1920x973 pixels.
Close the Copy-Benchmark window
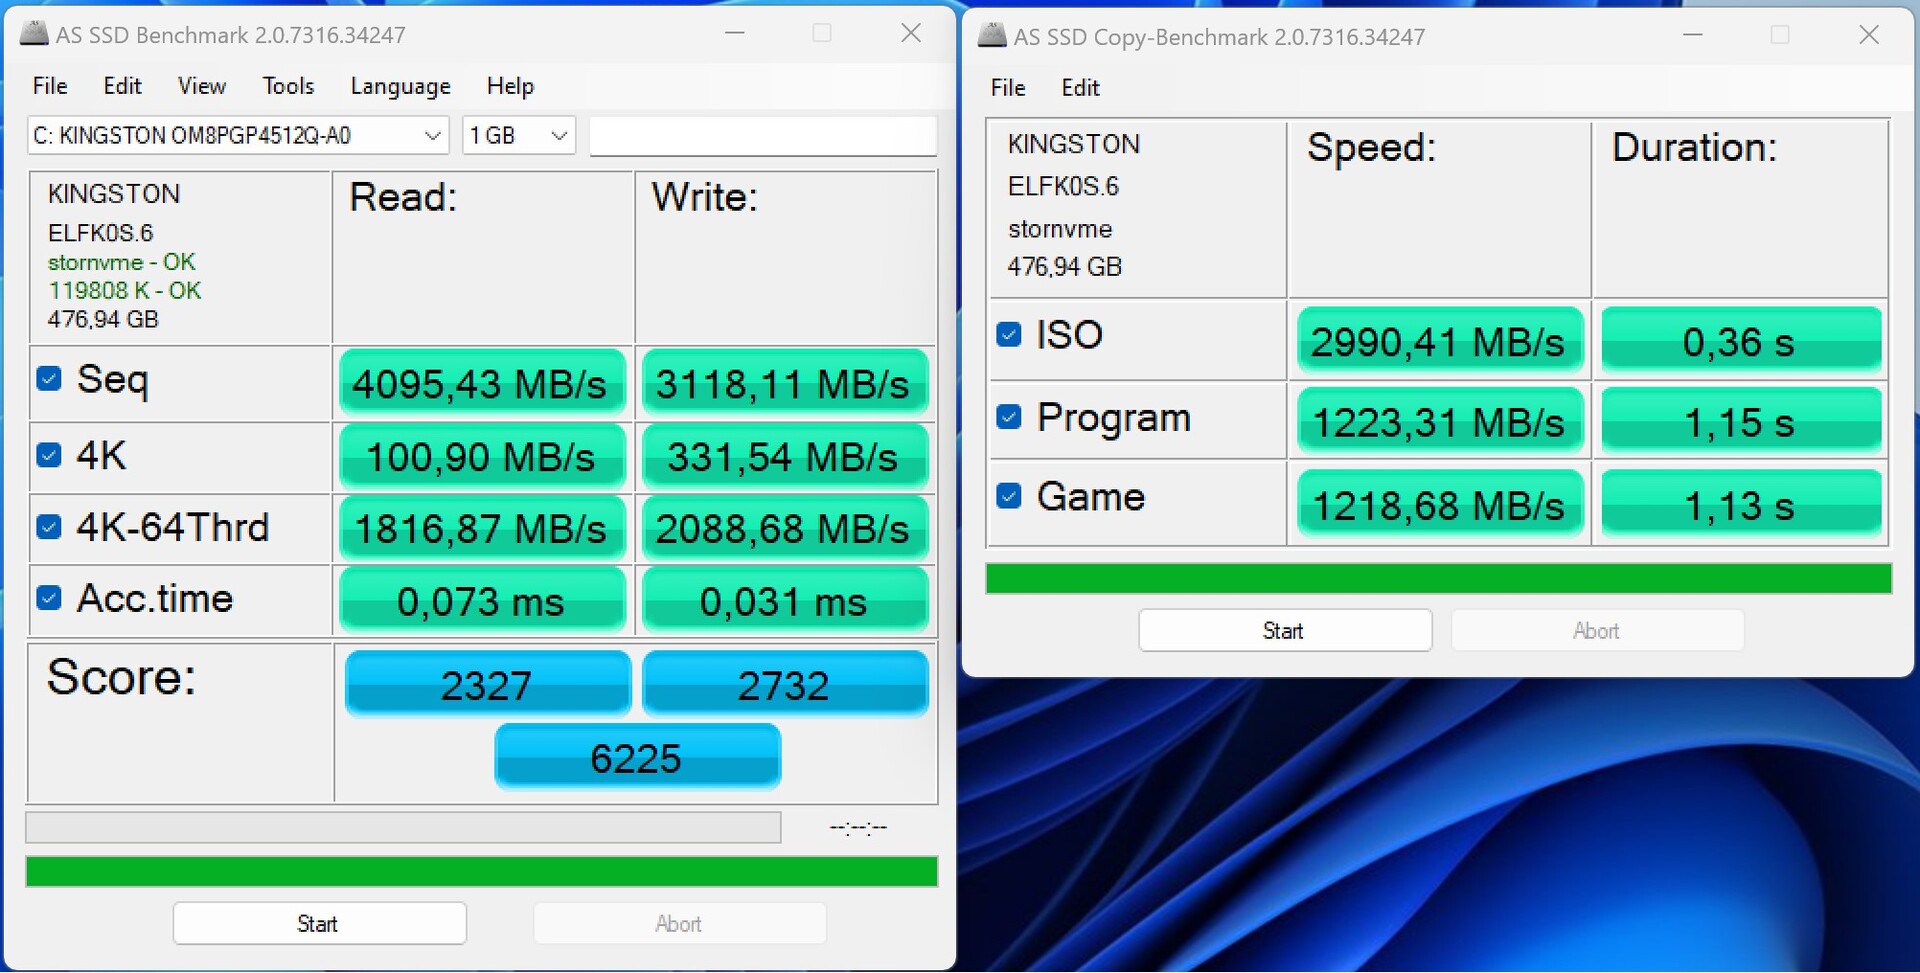point(1868,36)
